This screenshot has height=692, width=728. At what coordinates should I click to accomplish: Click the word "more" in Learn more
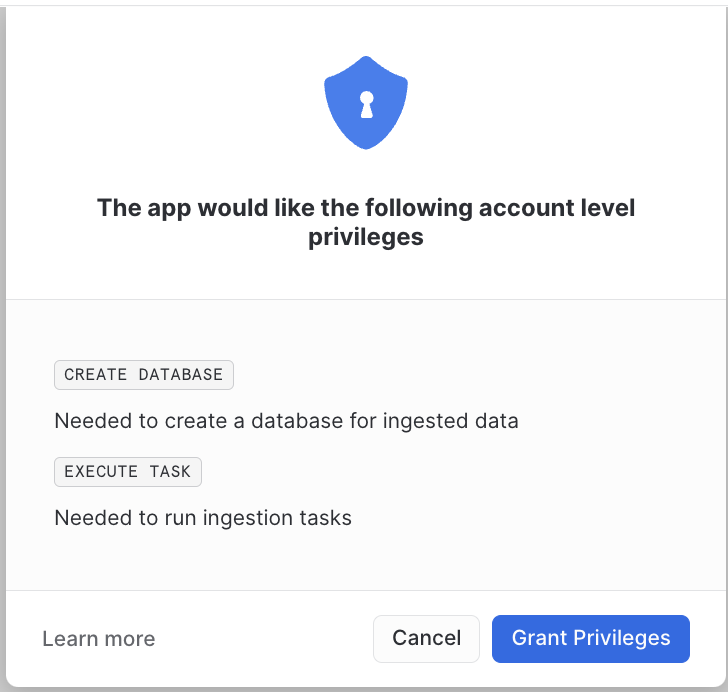[x=130, y=640]
